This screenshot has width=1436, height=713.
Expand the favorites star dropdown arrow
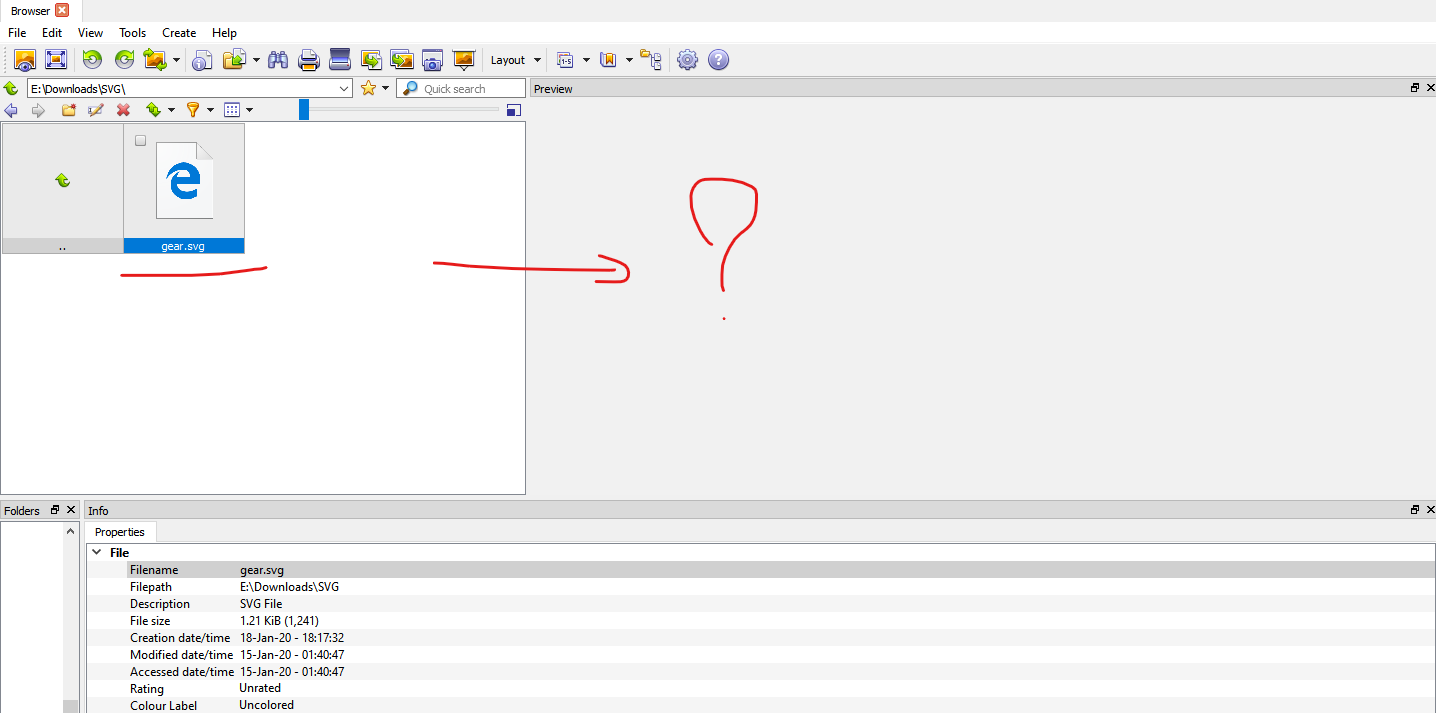pyautogui.click(x=385, y=89)
